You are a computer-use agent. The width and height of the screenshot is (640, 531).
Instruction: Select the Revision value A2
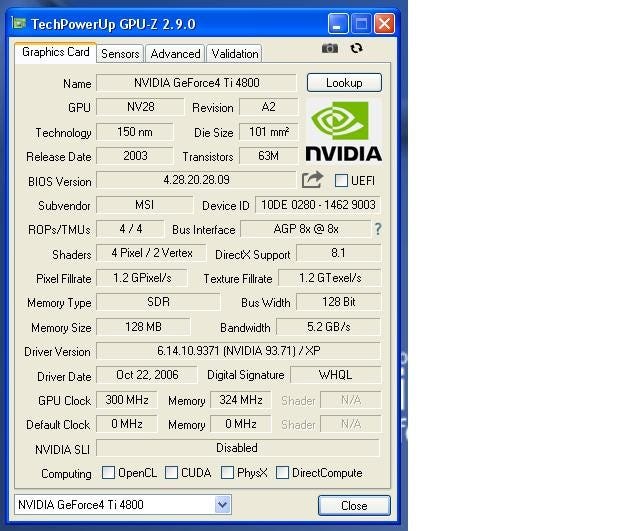[x=269, y=107]
